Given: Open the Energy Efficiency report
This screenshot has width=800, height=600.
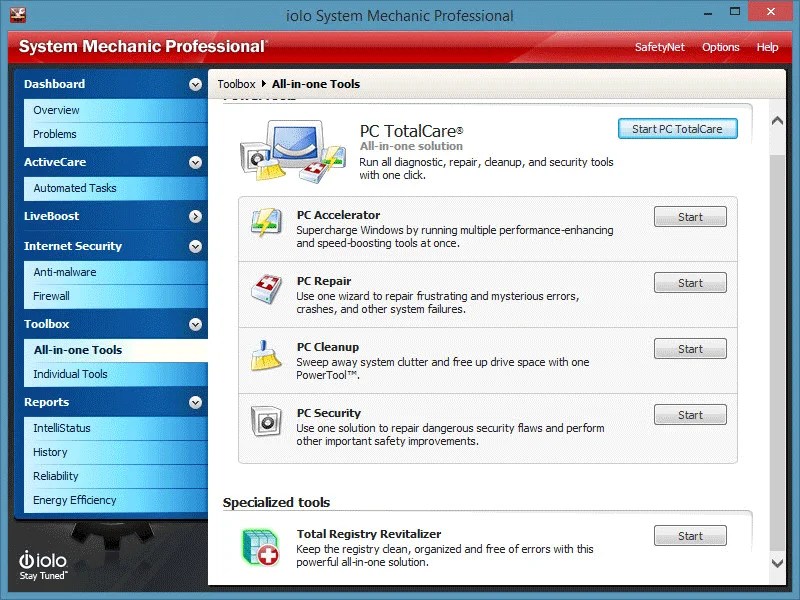Looking at the screenshot, I should (116, 500).
